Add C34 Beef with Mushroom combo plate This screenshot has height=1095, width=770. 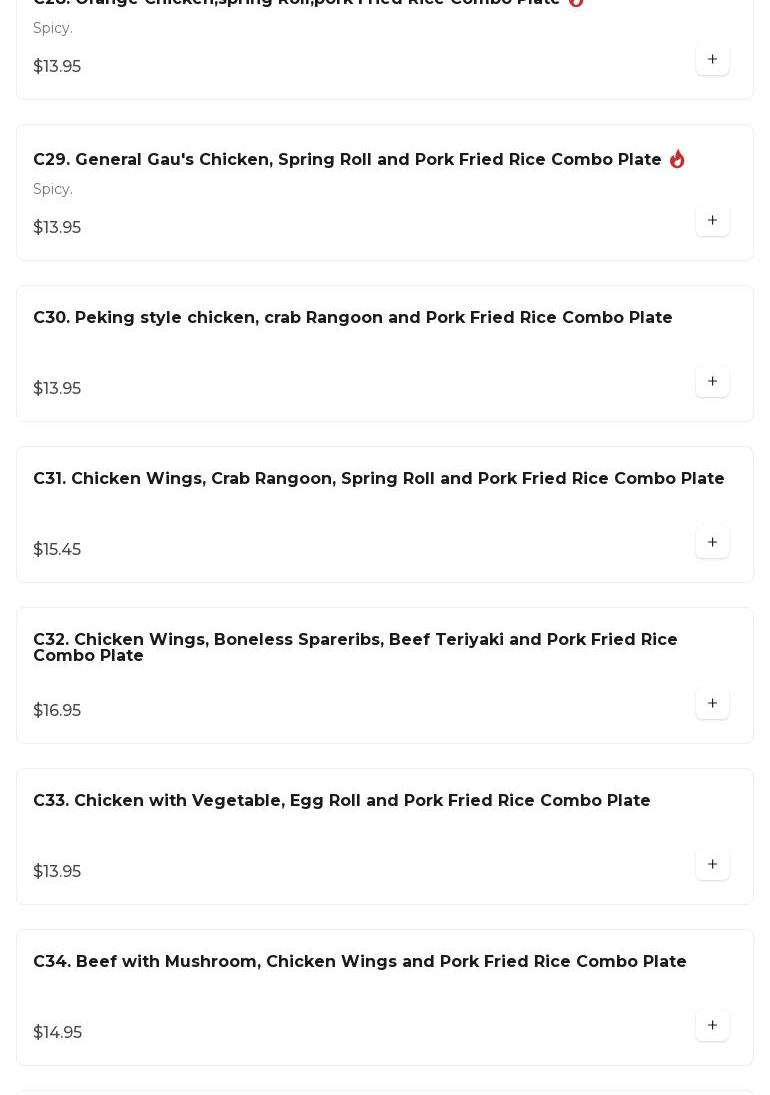[712, 1025]
